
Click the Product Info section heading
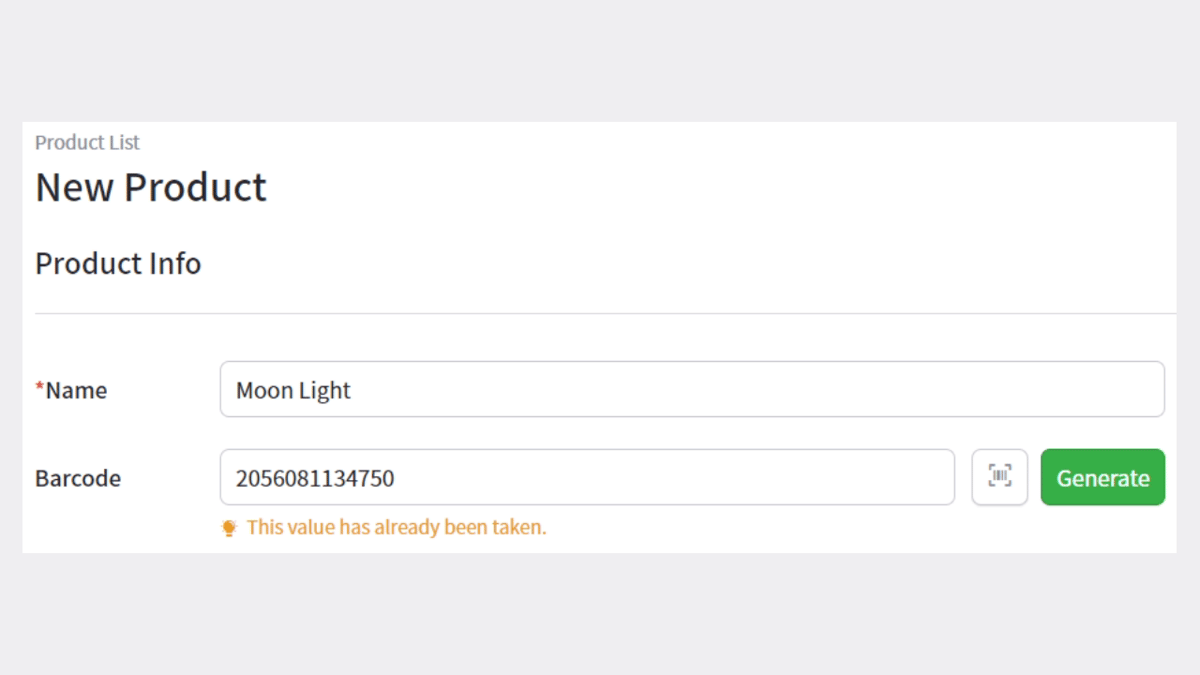tap(118, 263)
